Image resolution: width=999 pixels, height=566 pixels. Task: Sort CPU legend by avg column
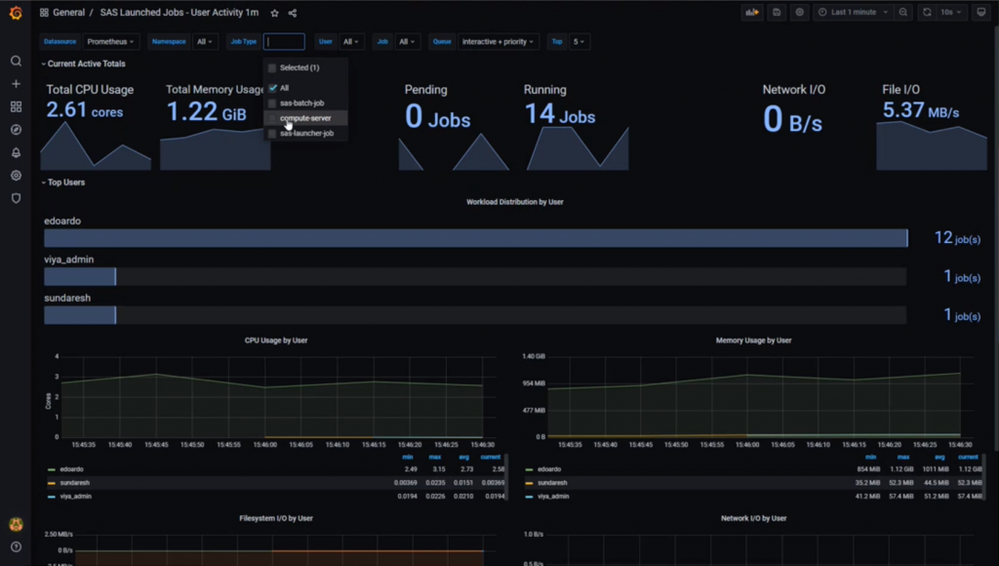click(x=464, y=457)
